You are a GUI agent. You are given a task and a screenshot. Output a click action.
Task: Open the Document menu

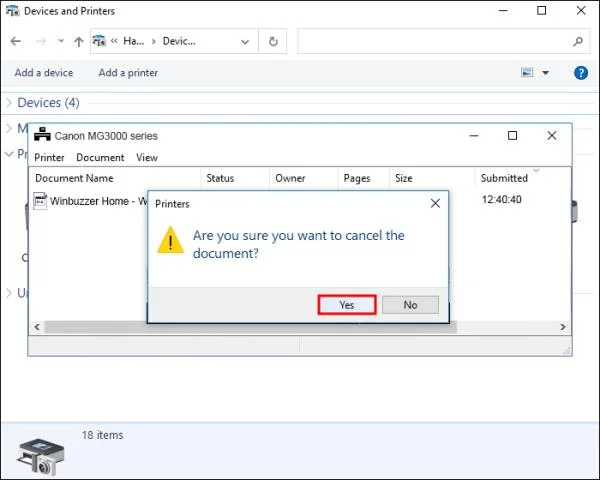pos(100,157)
